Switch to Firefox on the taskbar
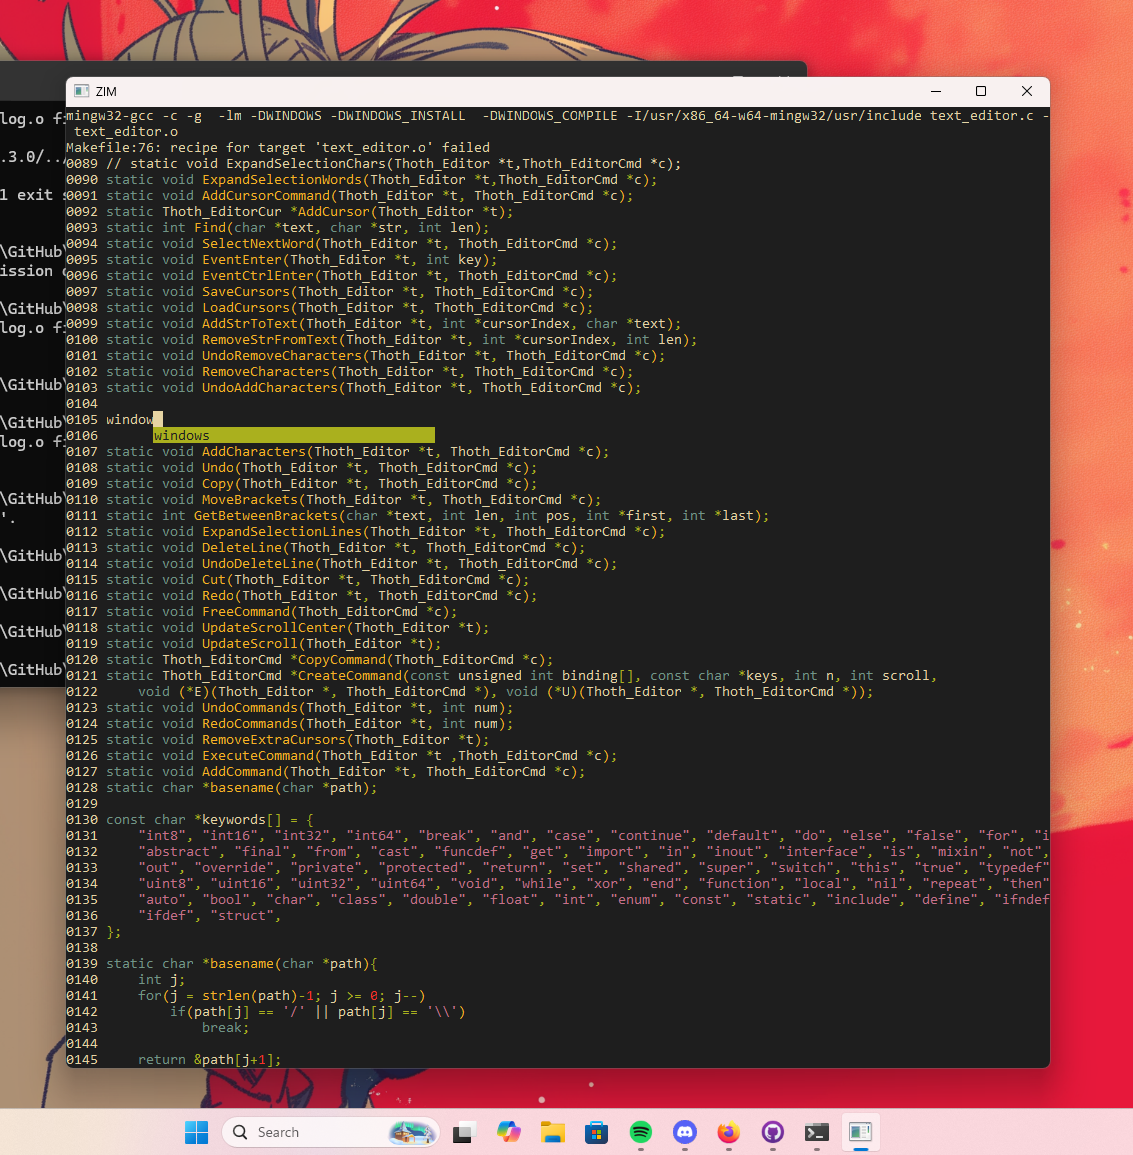 (729, 1132)
